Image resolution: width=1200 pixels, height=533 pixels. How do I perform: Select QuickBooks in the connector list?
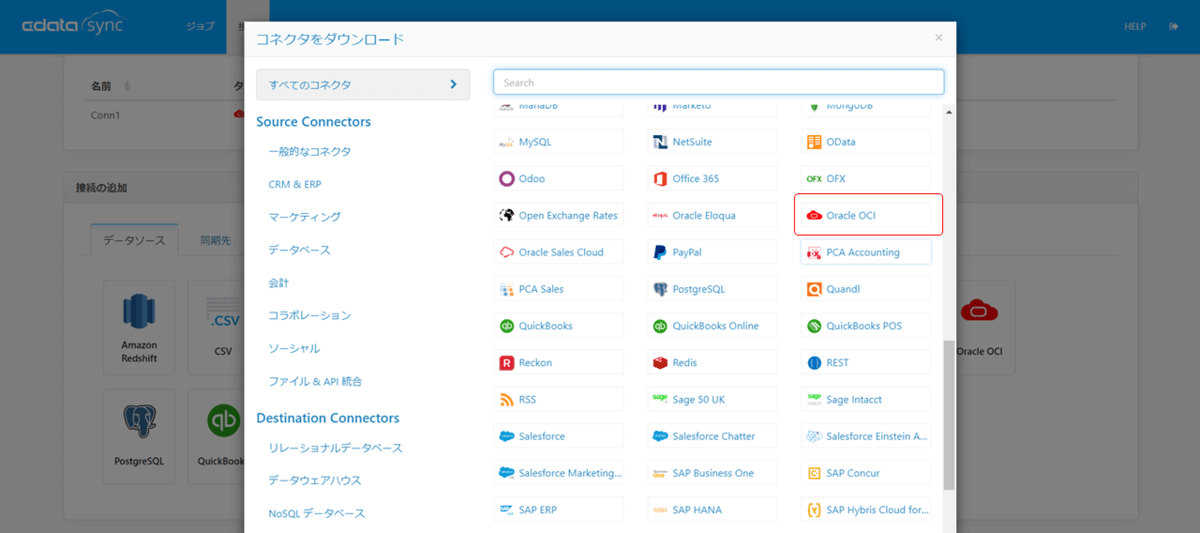tap(558, 326)
